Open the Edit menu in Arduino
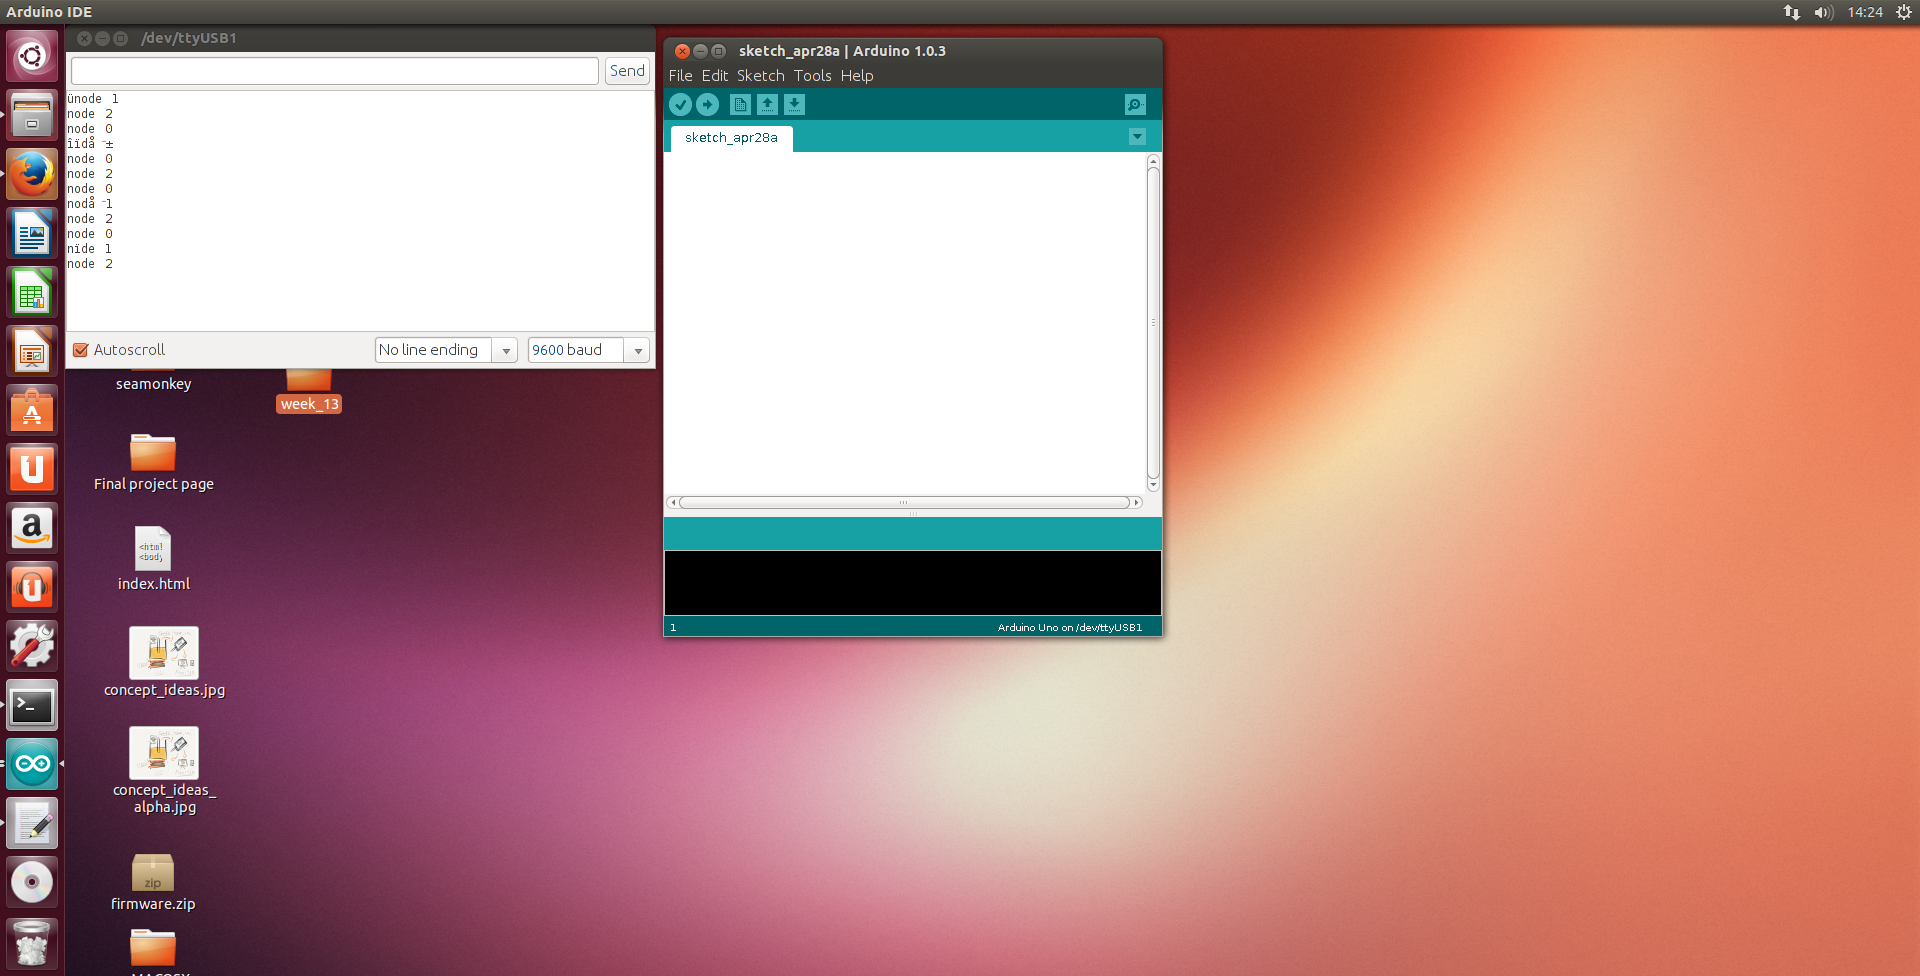Image resolution: width=1920 pixels, height=976 pixels. tap(715, 76)
